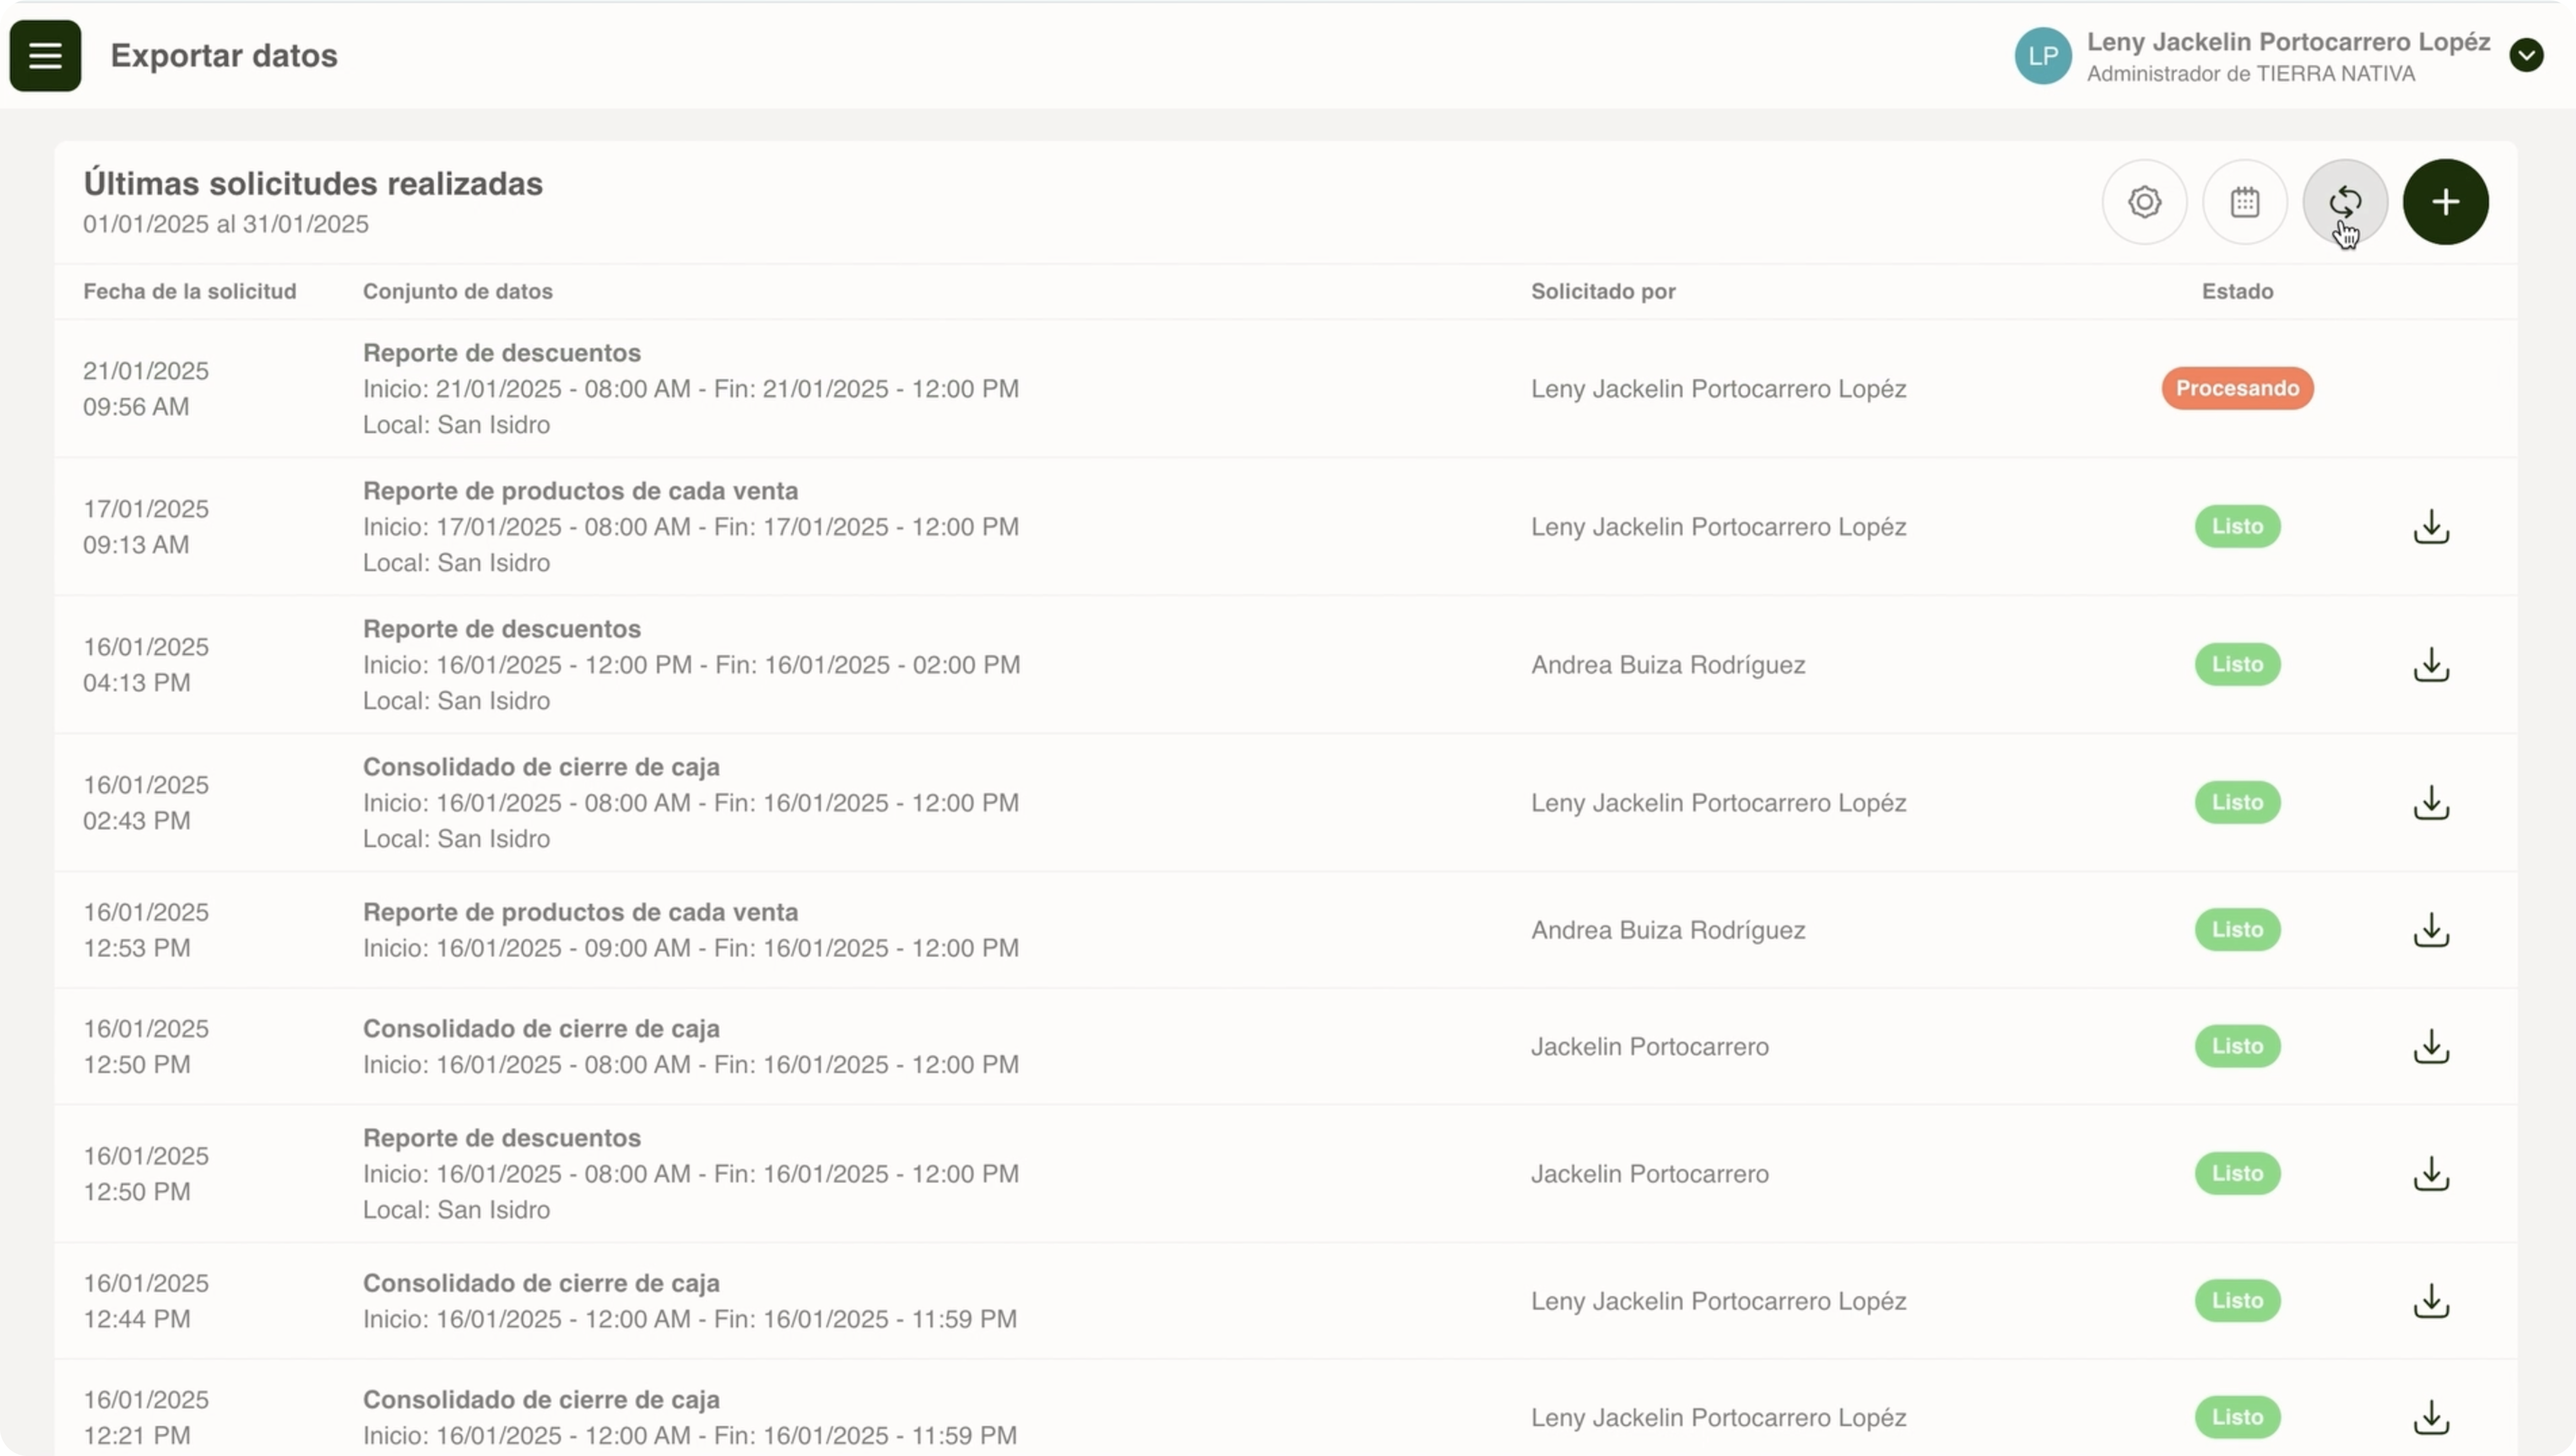2576x1456 pixels.
Task: Download the 12:53 PM products report
Action: tap(2431, 930)
